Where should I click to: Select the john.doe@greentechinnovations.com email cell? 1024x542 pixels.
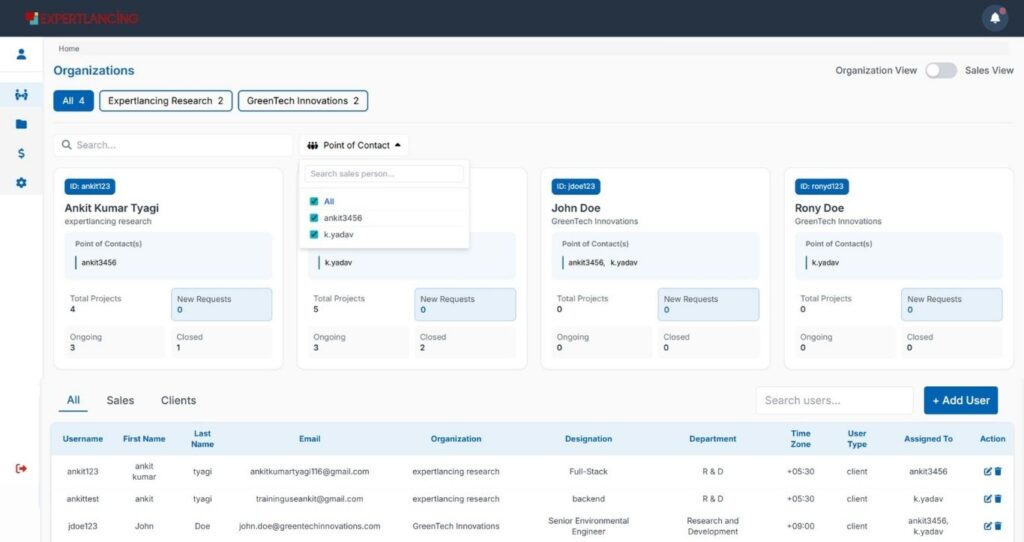pos(310,526)
